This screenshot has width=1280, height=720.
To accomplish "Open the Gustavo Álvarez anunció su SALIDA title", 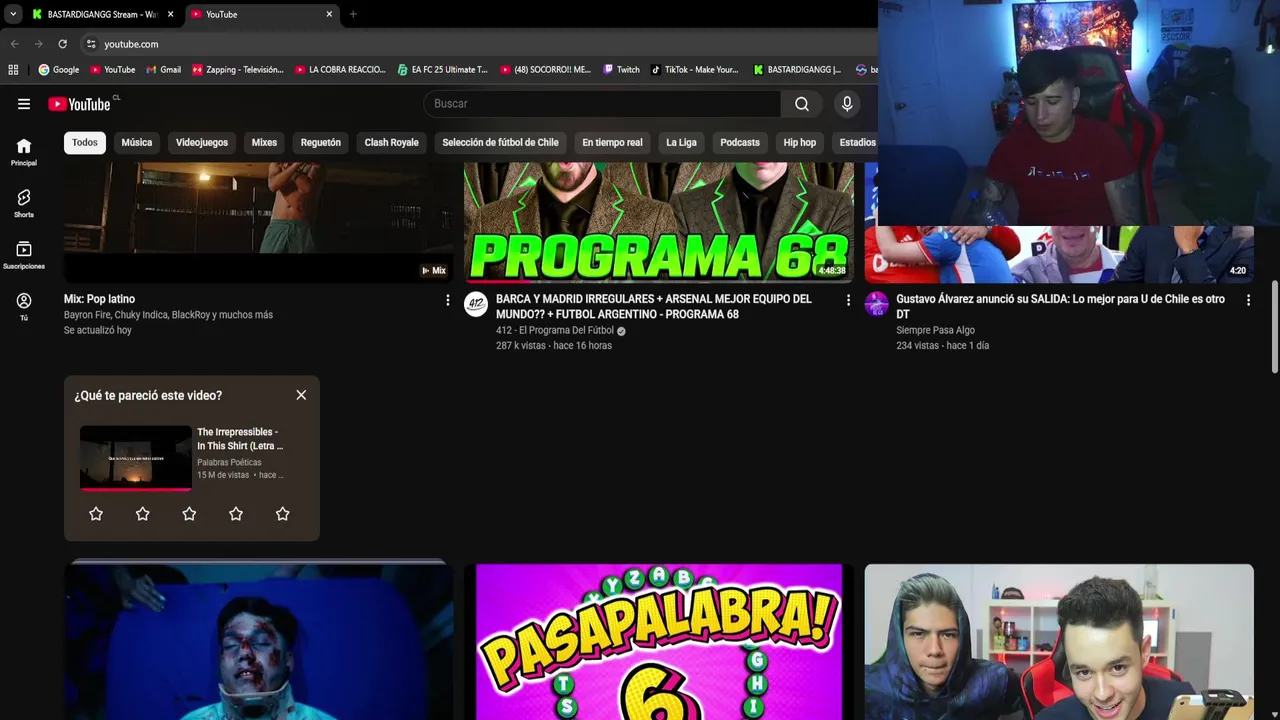I will pyautogui.click(x=1060, y=306).
